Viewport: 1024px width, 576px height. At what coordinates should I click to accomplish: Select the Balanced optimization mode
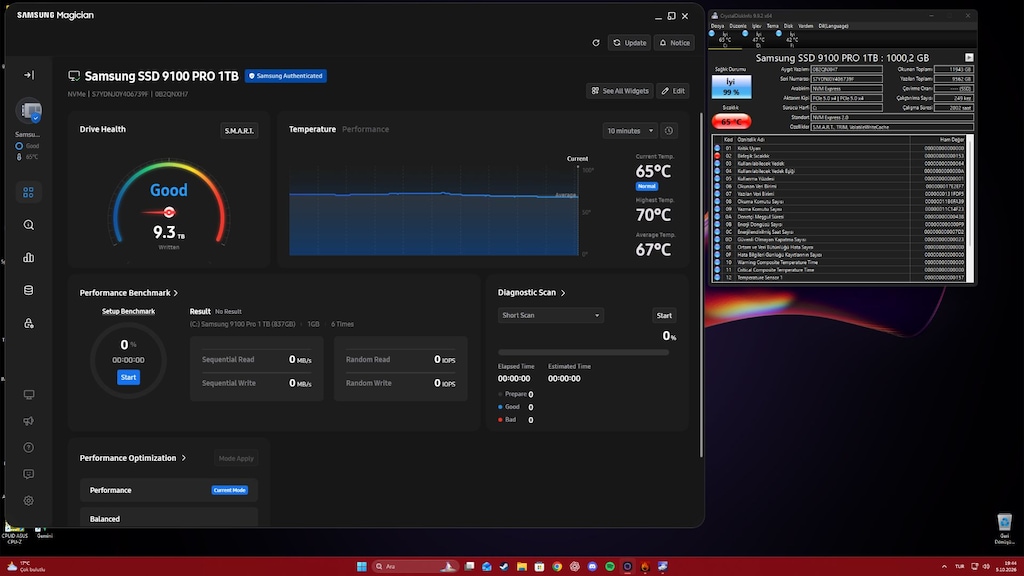(x=168, y=519)
